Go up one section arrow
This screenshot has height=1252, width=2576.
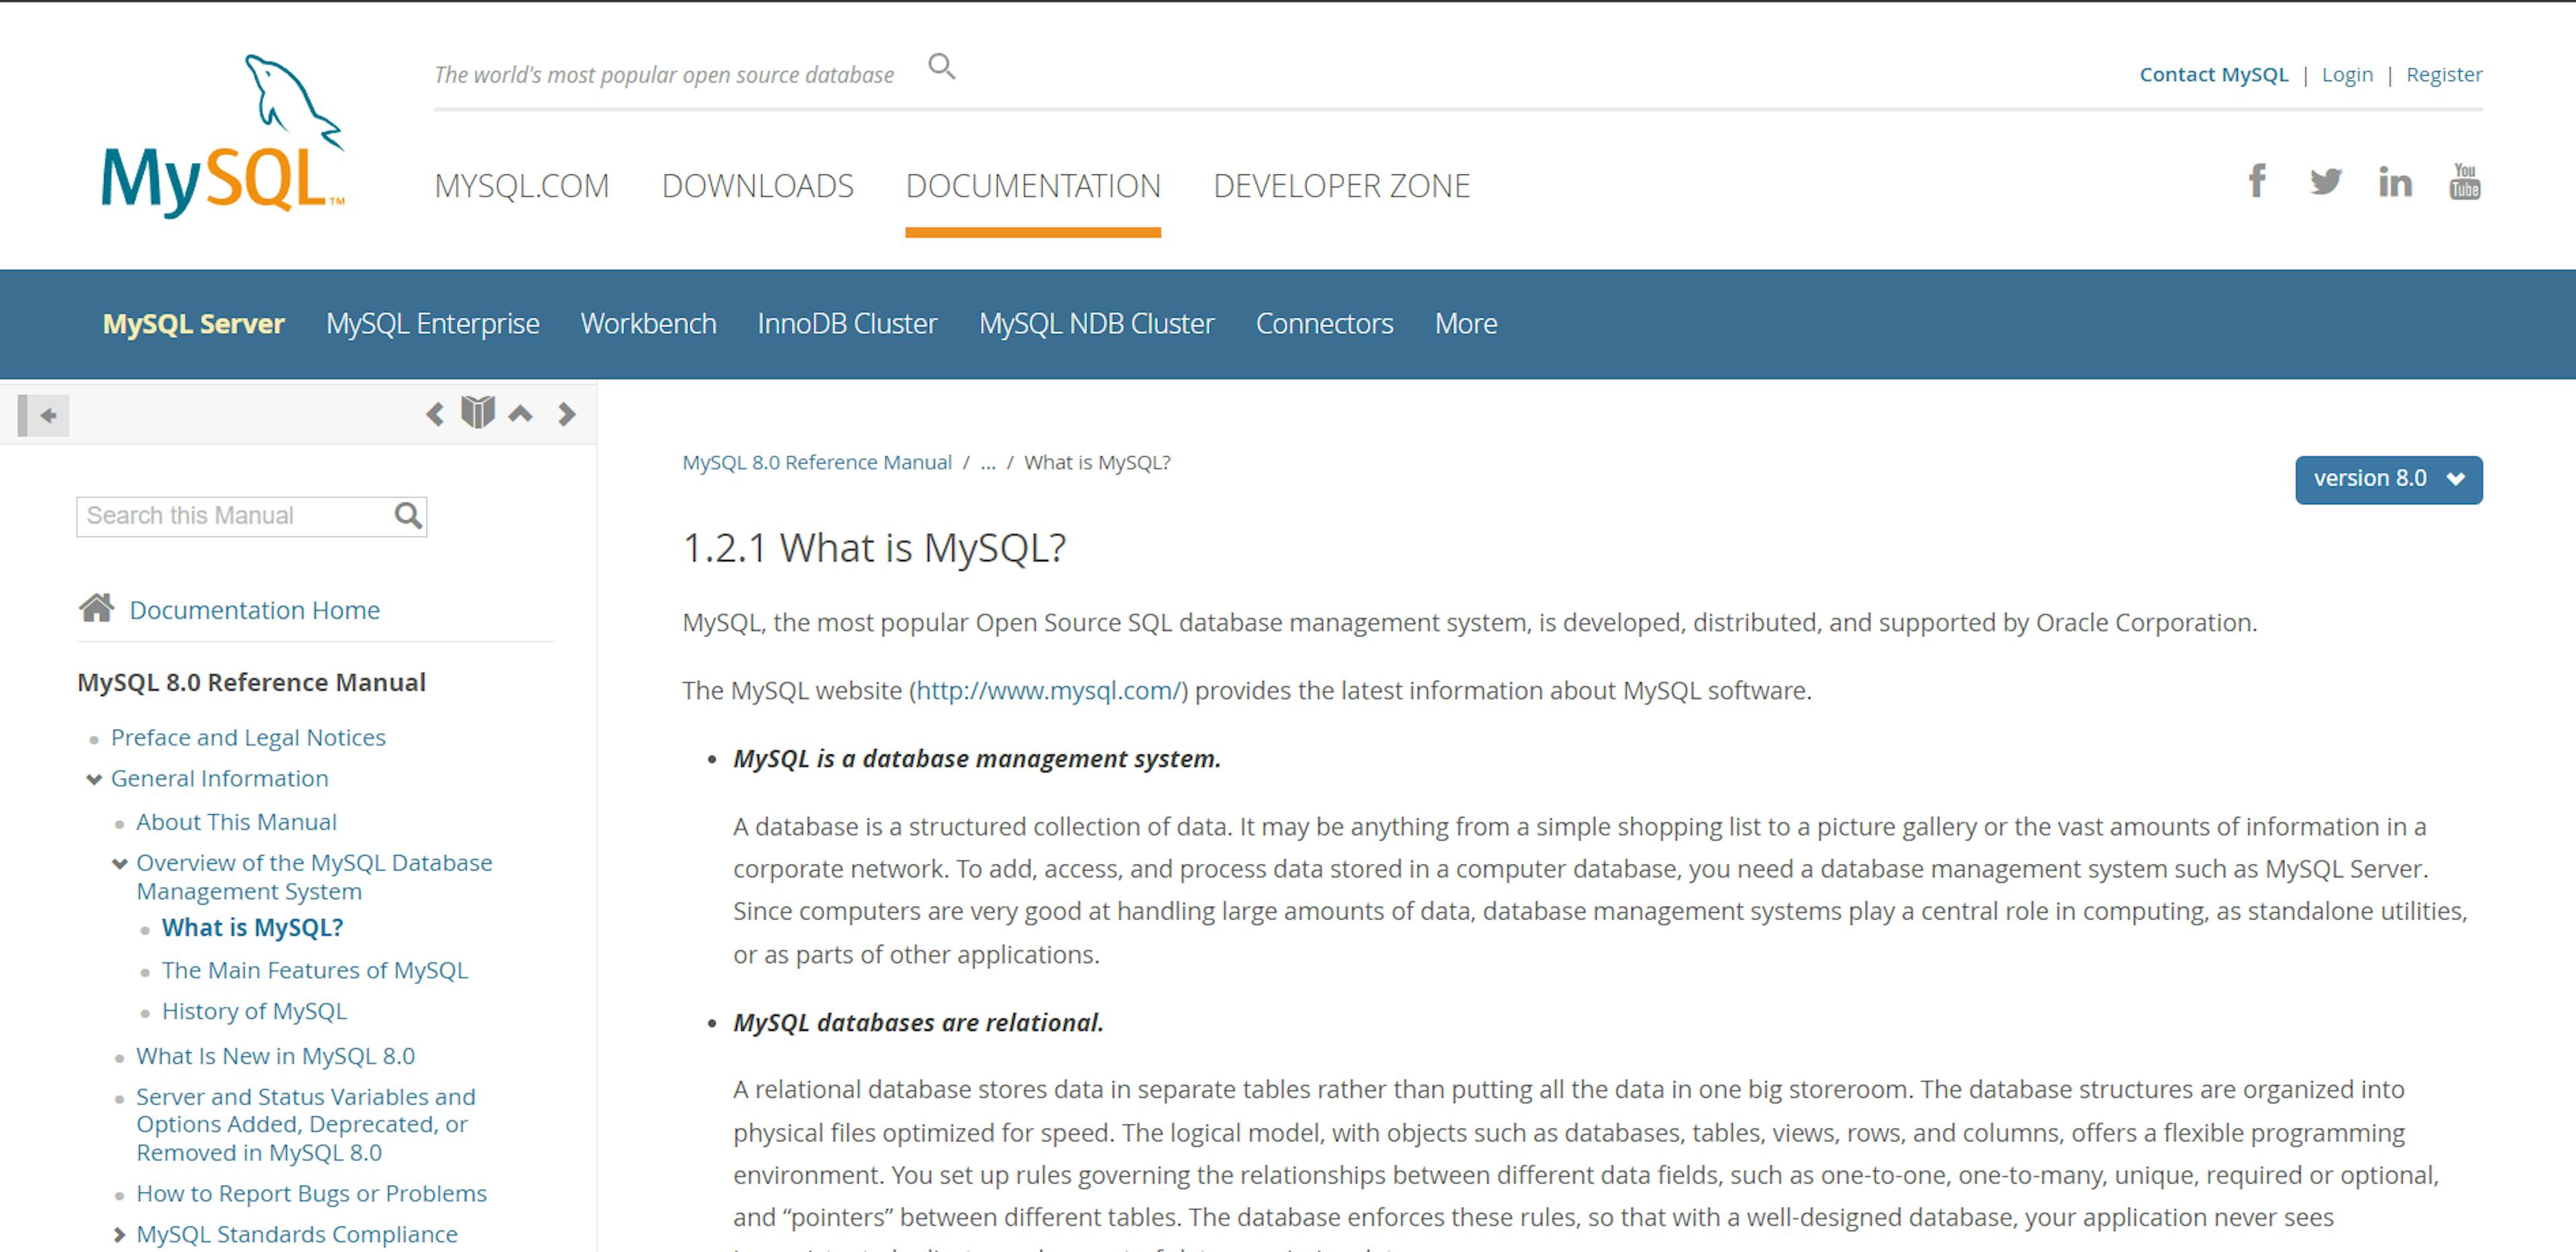[520, 413]
